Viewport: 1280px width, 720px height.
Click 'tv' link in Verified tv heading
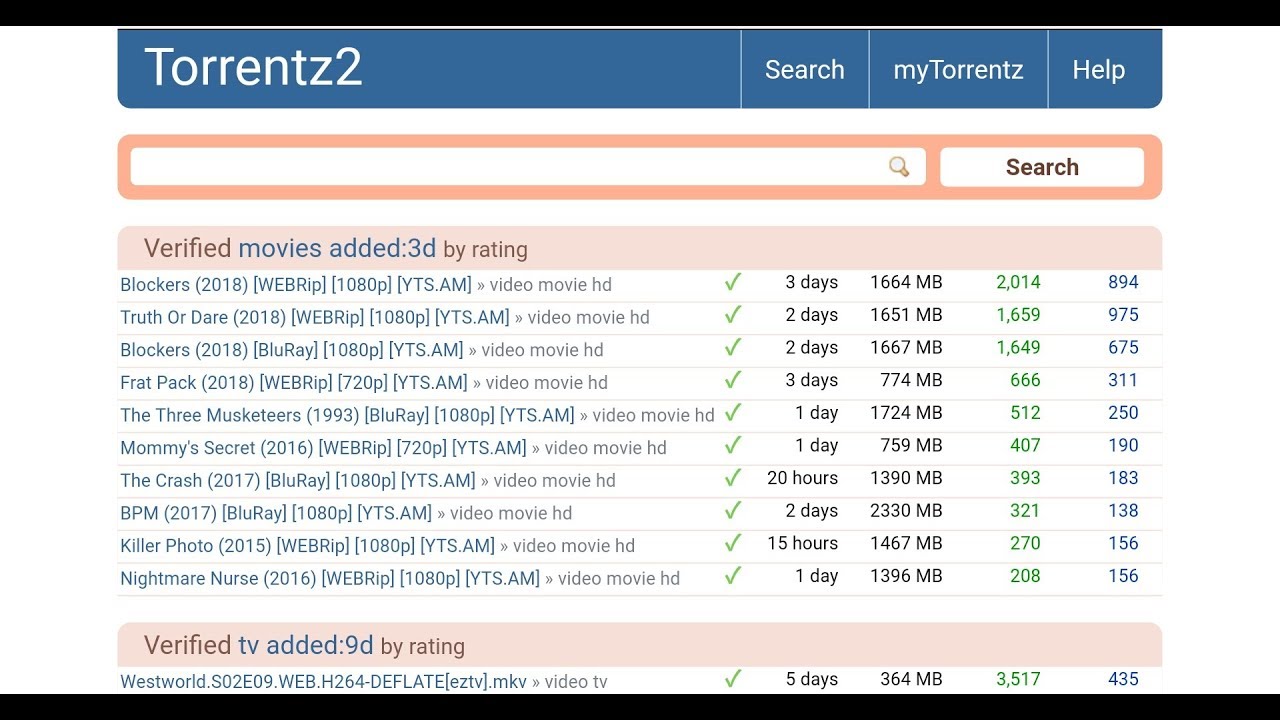[x=248, y=645]
